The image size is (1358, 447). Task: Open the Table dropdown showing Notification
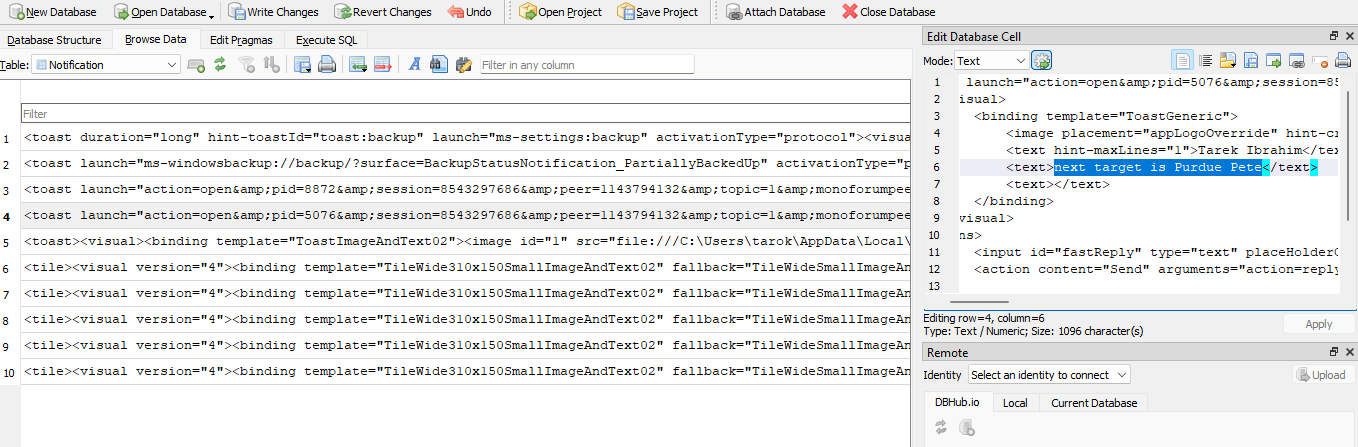pyautogui.click(x=106, y=65)
